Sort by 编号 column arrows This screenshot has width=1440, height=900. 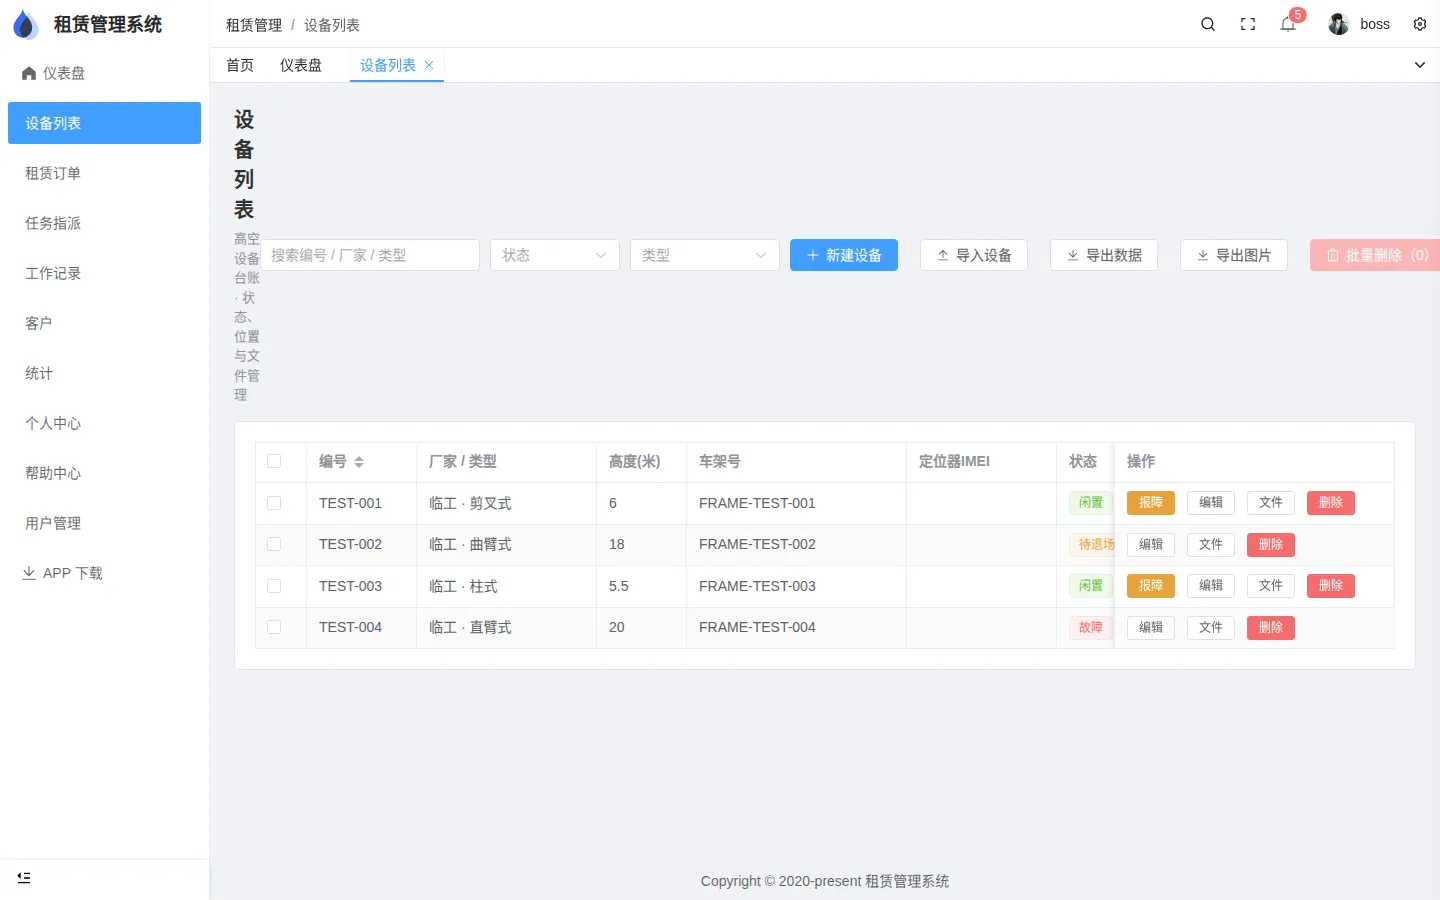[x=359, y=462]
